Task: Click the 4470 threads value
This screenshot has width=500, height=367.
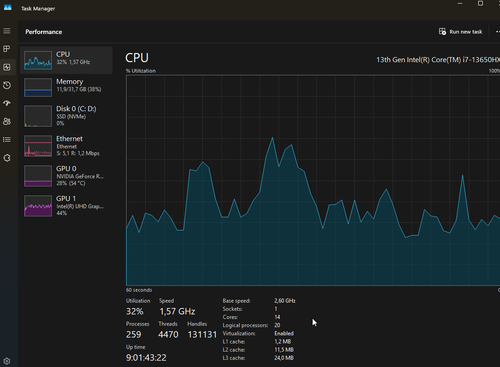Action: coord(168,335)
